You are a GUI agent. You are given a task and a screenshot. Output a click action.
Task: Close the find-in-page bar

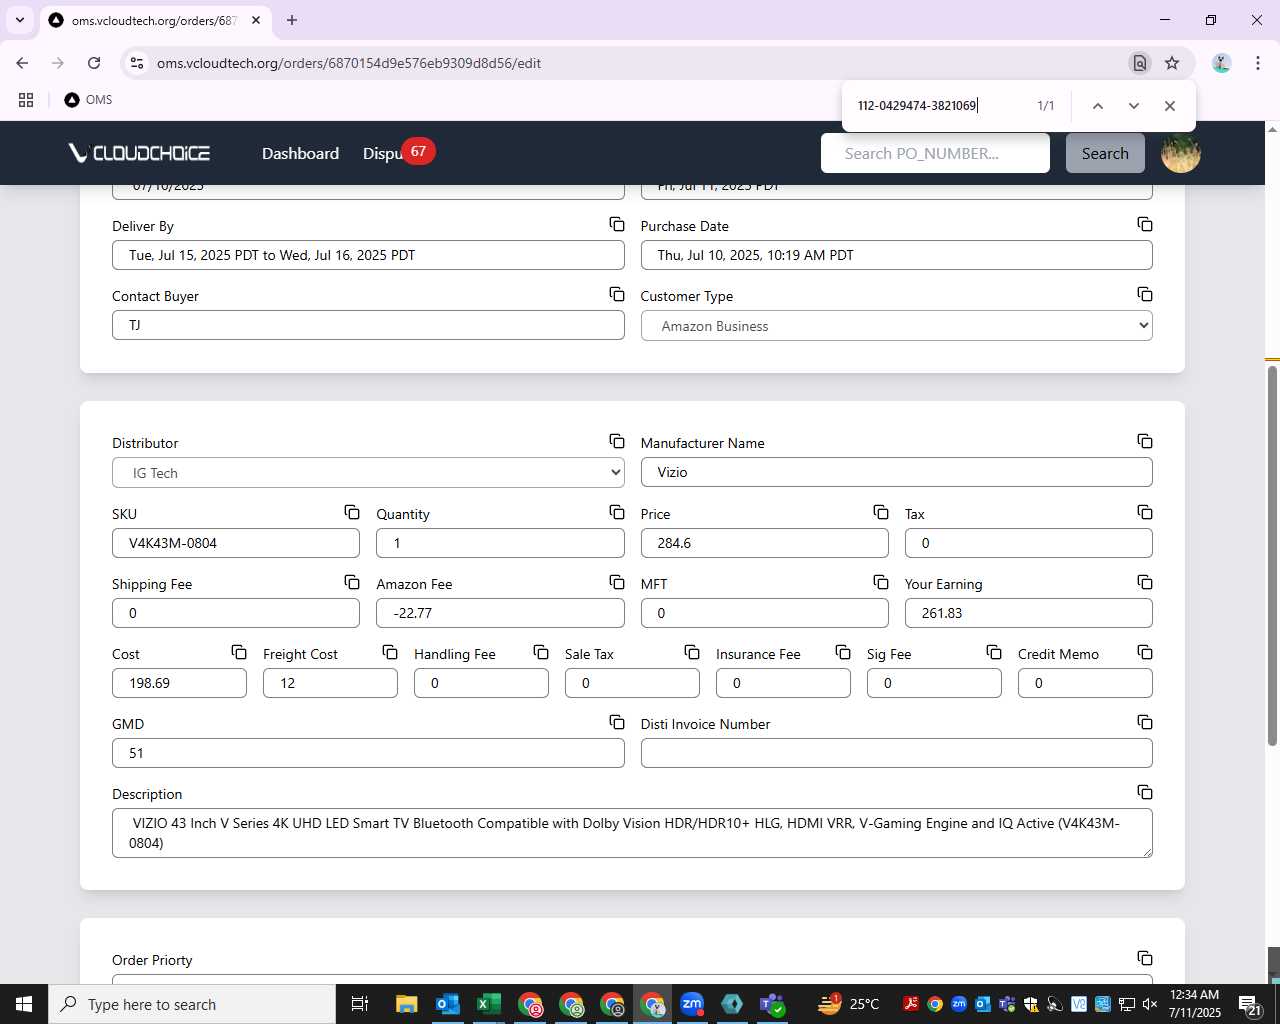point(1169,106)
